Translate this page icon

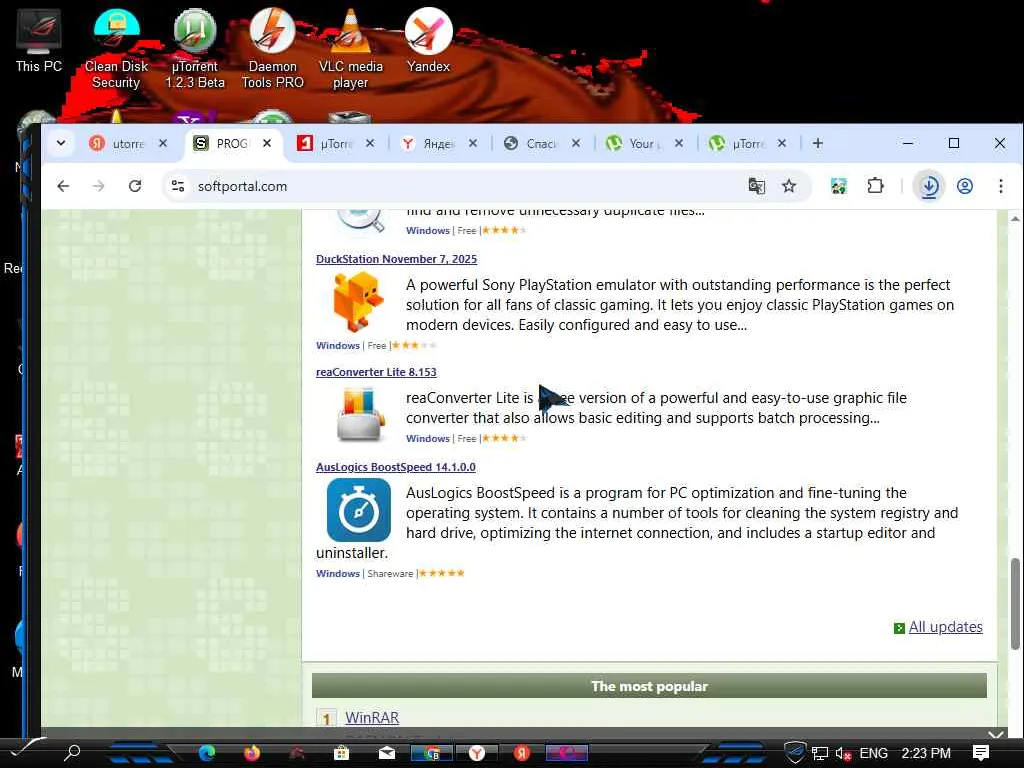[x=756, y=186]
